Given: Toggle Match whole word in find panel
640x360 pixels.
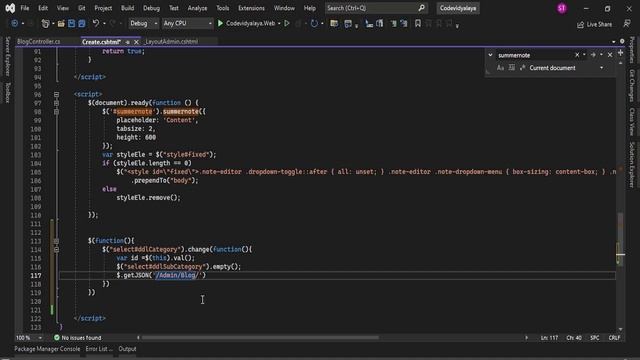Looking at the screenshot, I should 511,68.
